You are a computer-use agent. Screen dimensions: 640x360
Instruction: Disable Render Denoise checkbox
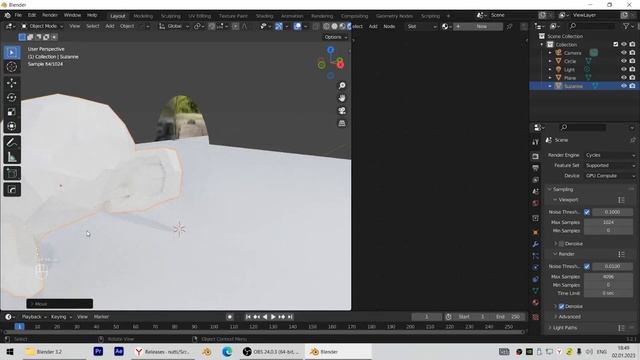tap(561, 307)
